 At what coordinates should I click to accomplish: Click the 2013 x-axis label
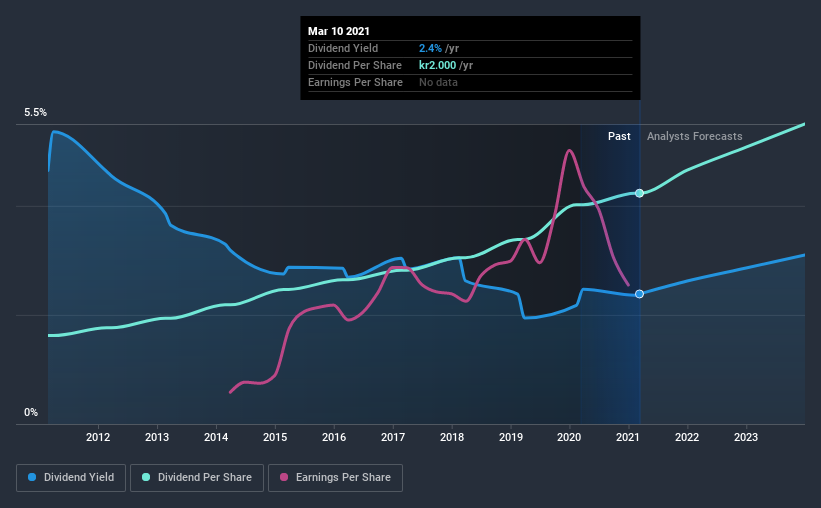[157, 437]
